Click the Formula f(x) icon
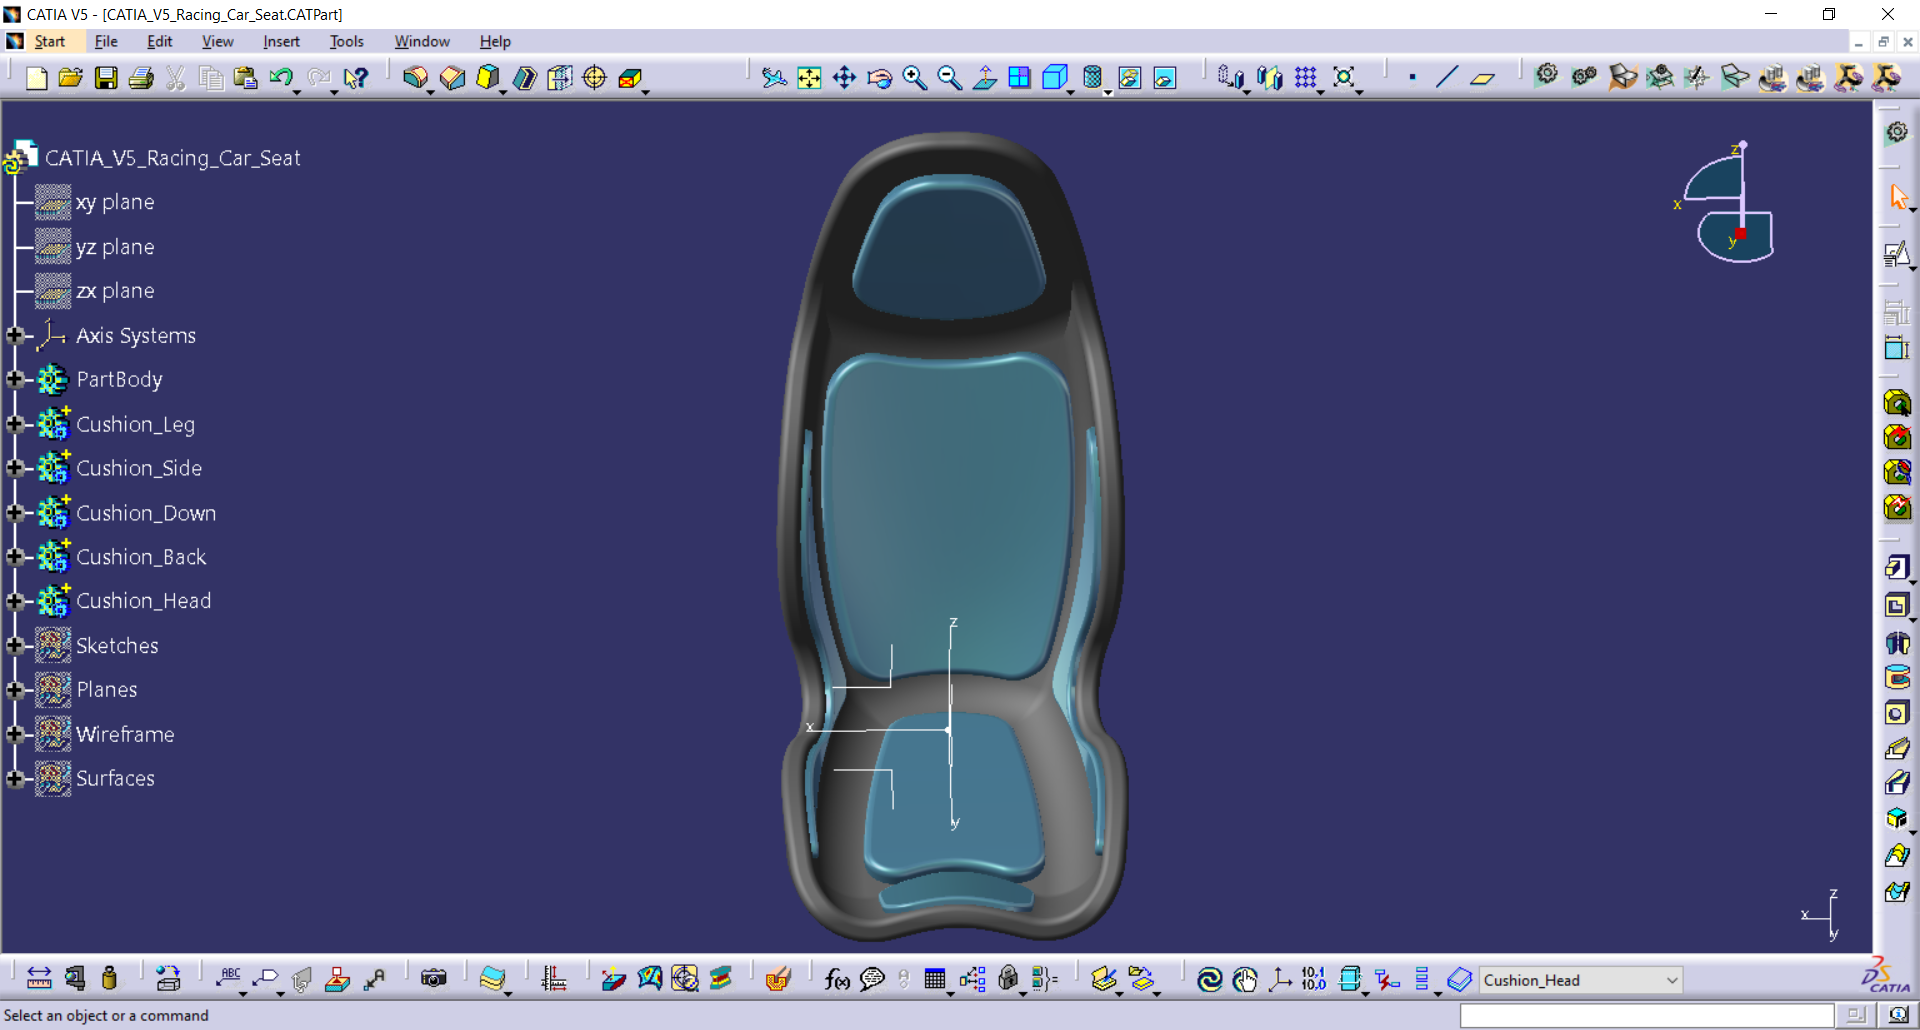Viewport: 1920px width, 1030px height. click(837, 979)
